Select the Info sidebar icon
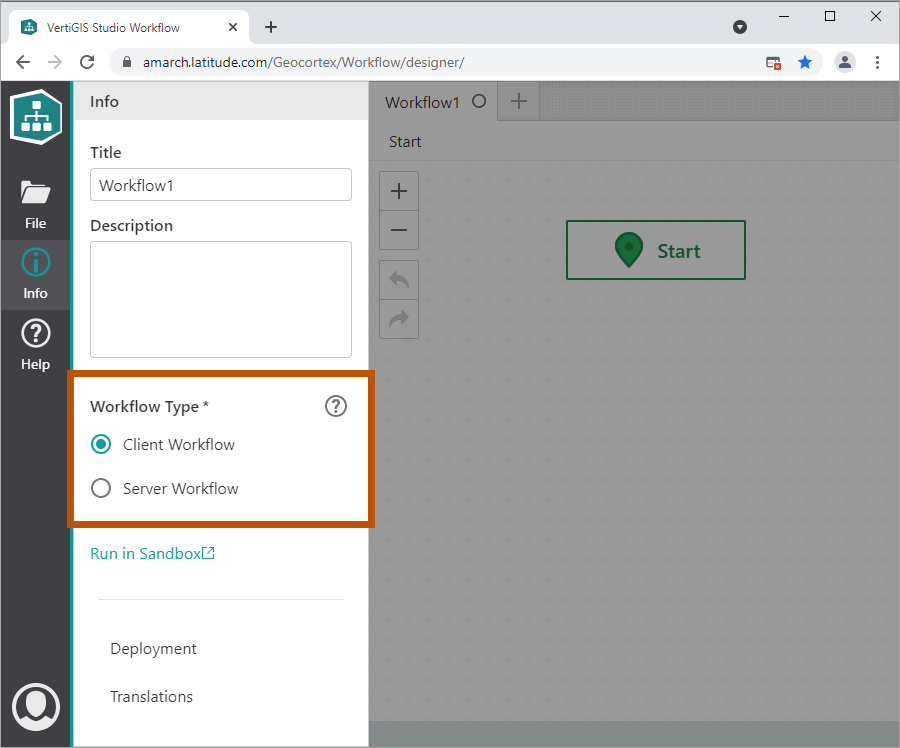The image size is (900, 748). pyautogui.click(x=35, y=274)
